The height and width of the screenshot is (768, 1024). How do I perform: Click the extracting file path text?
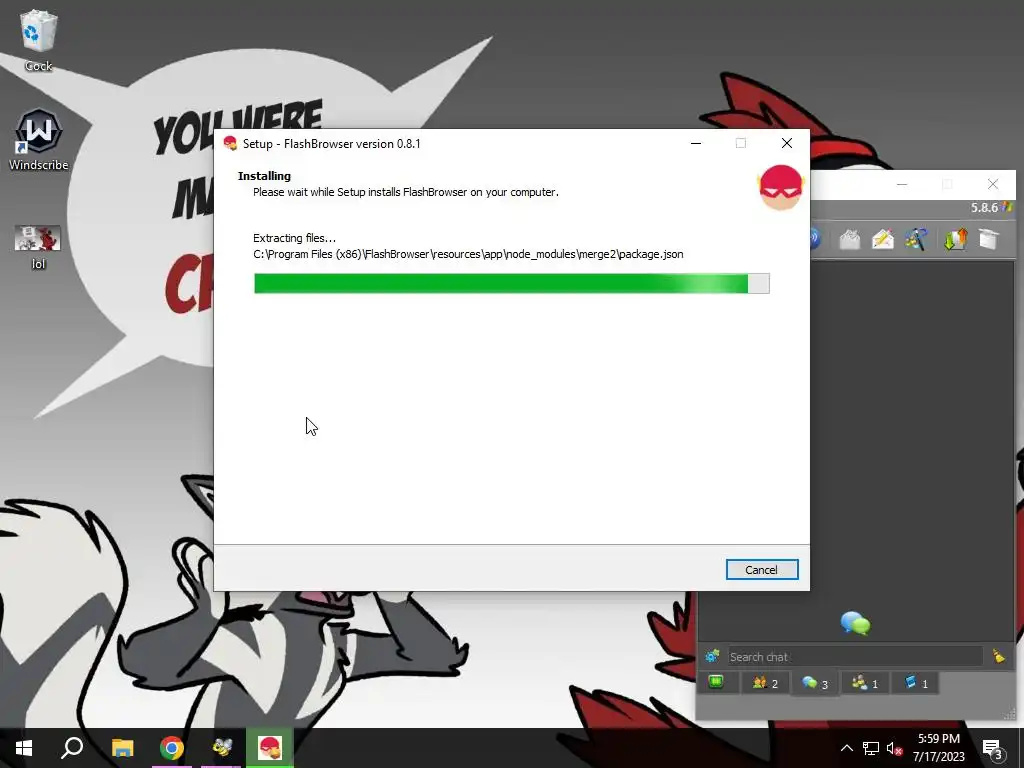[x=468, y=254]
